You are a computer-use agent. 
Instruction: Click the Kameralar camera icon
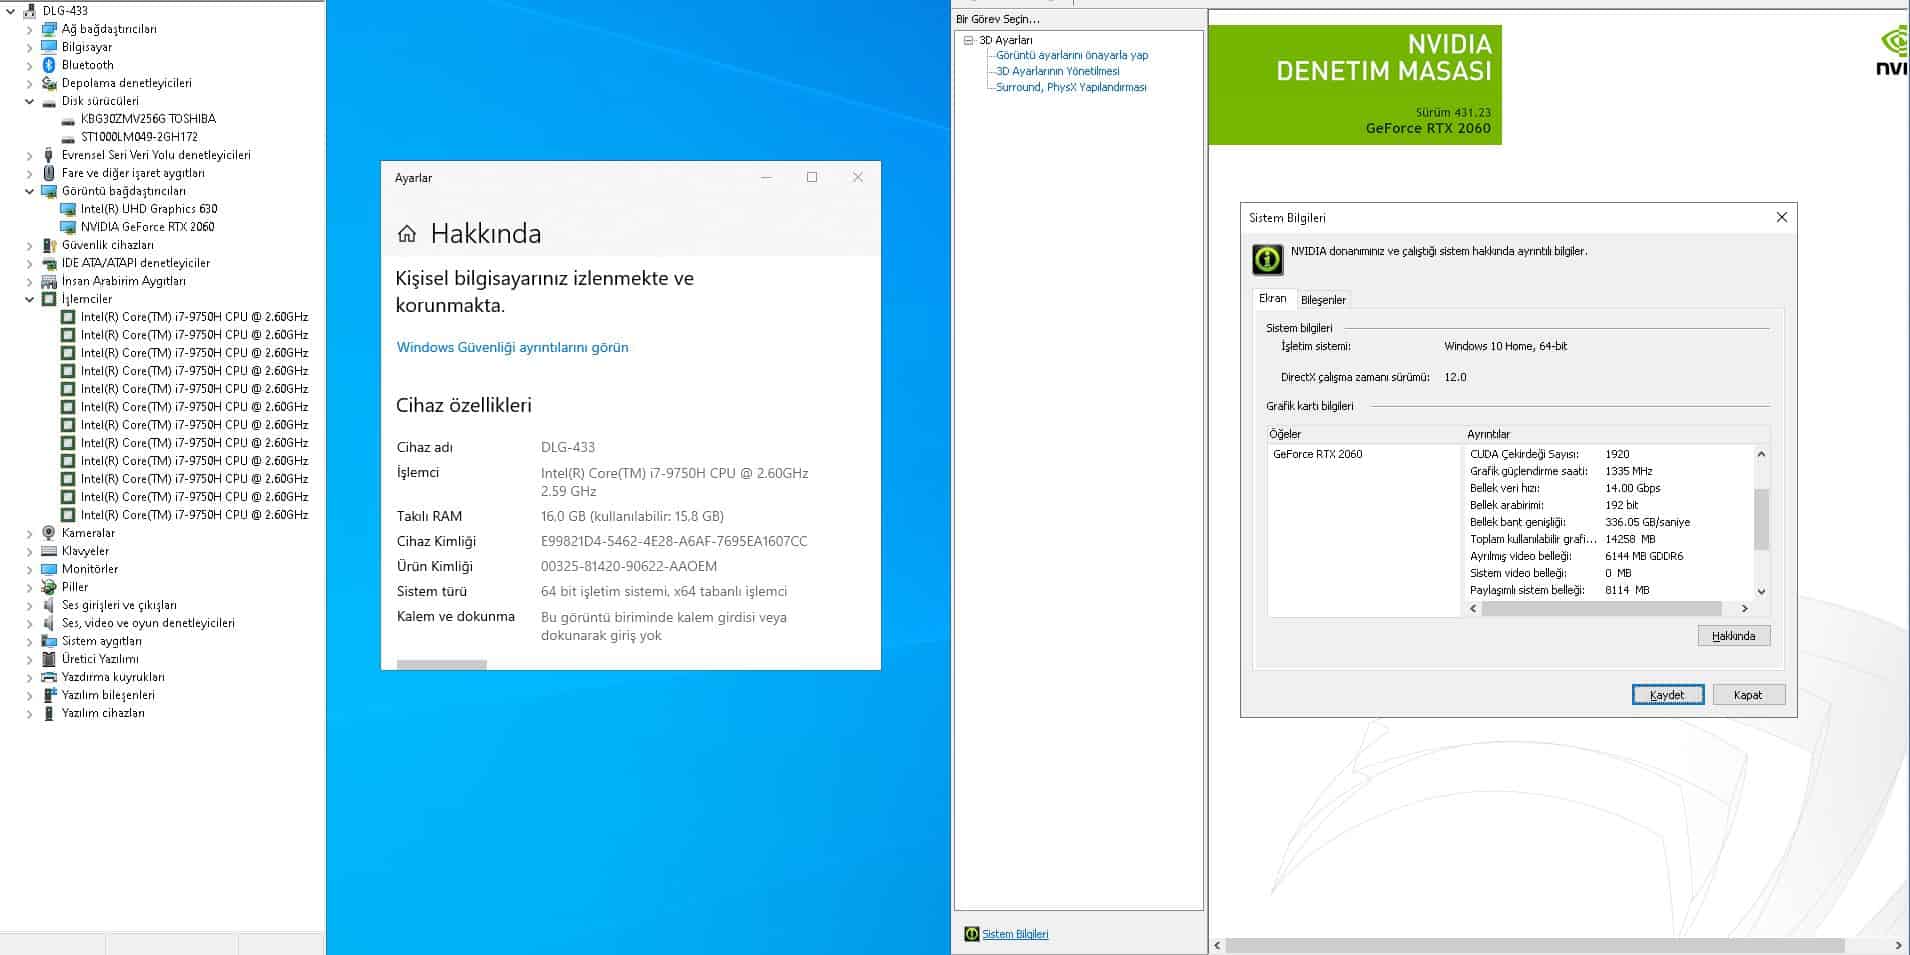tap(49, 533)
